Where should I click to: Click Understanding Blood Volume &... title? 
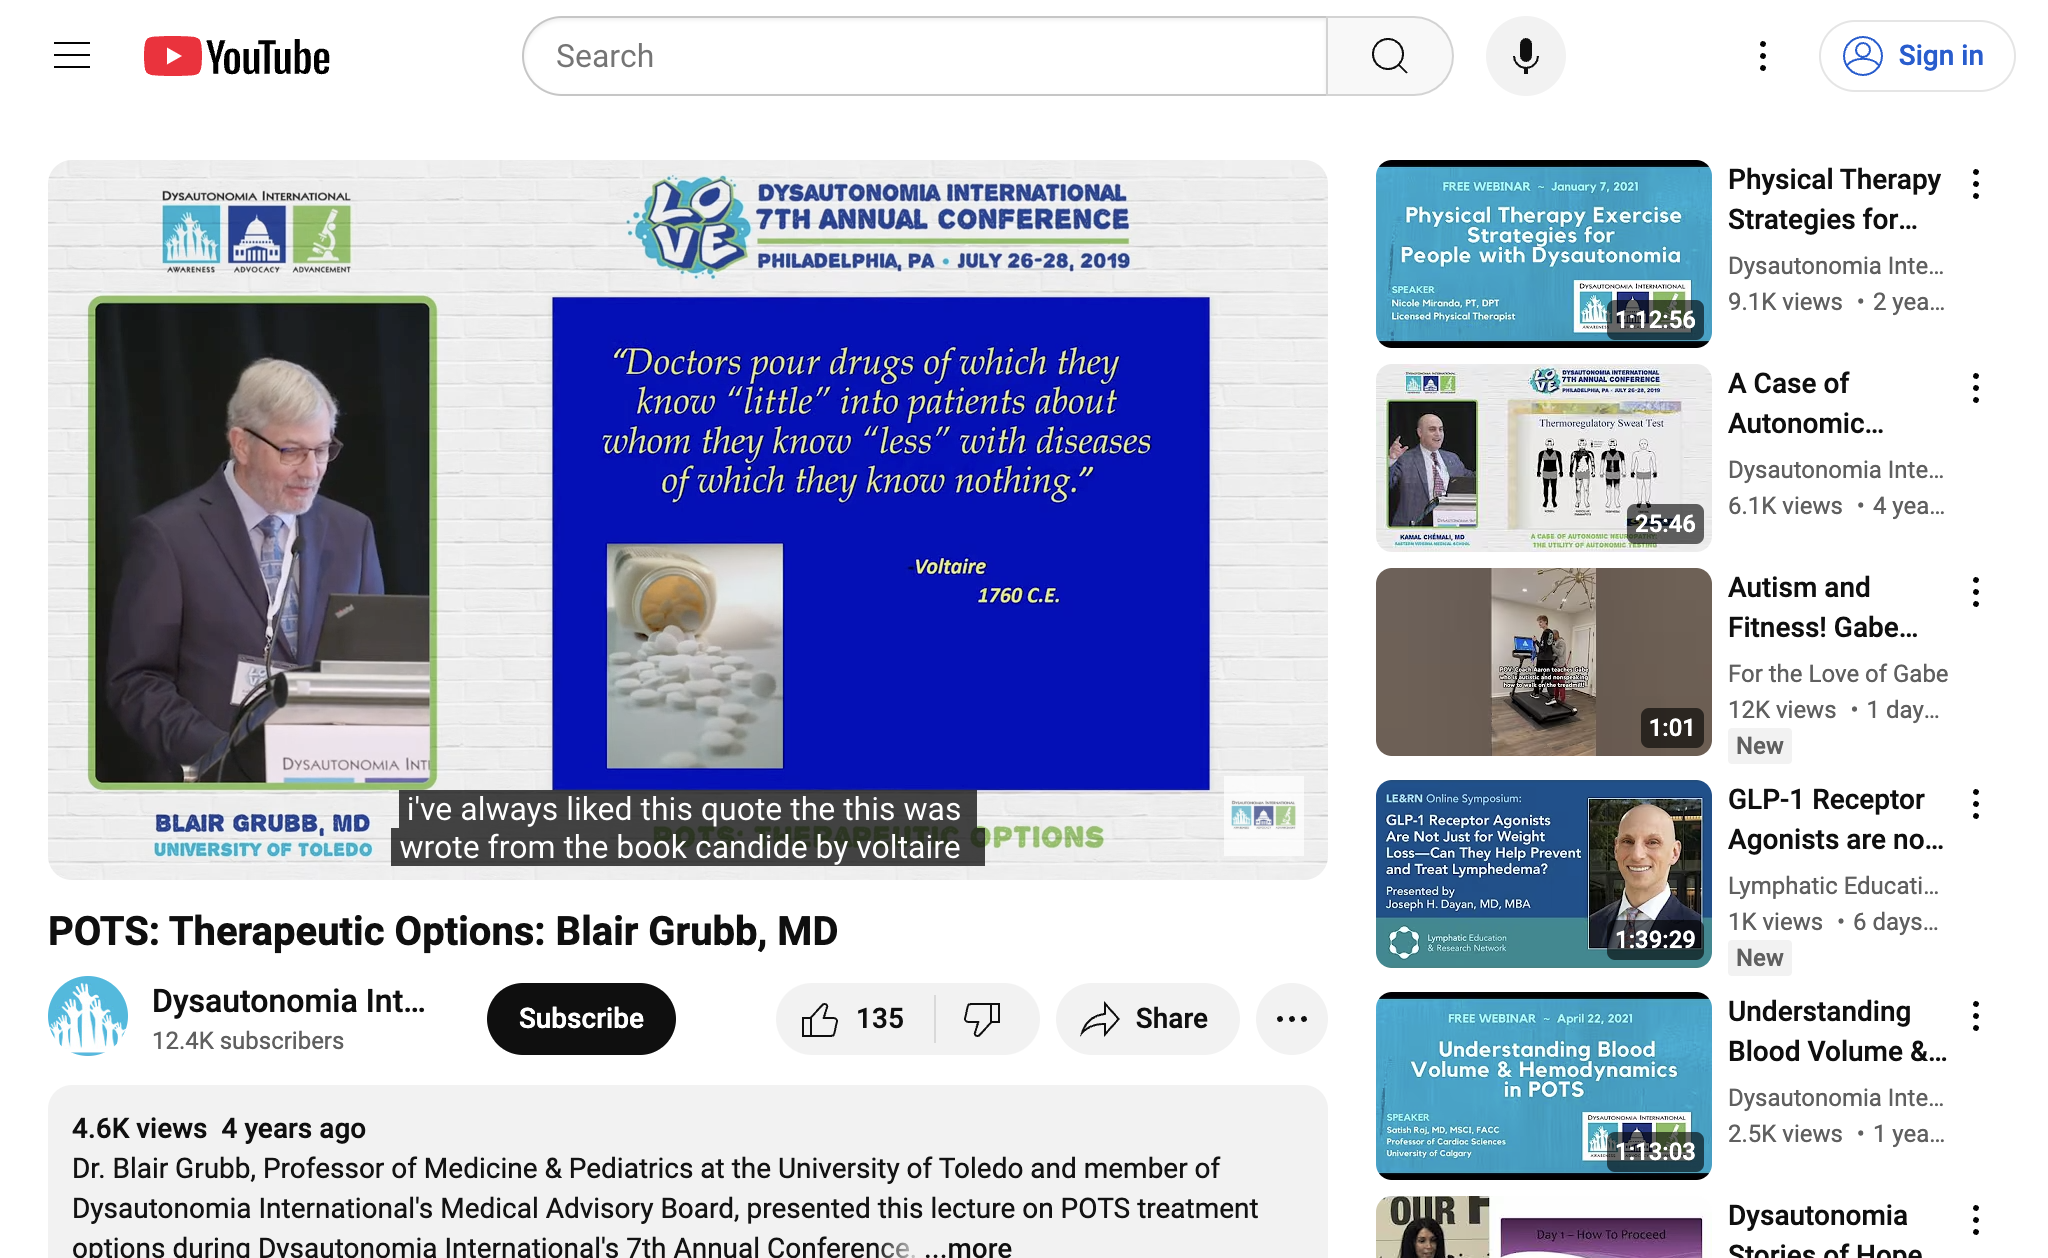(x=1838, y=1031)
